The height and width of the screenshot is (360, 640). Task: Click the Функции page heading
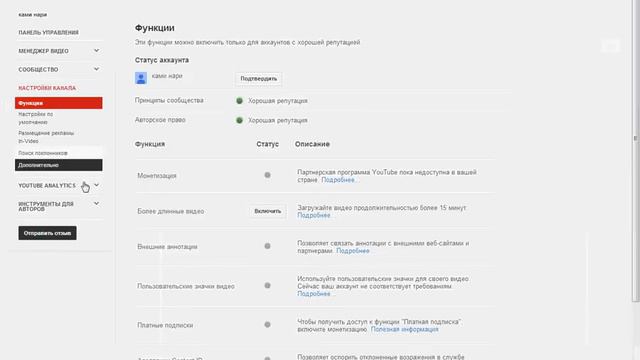[155, 28]
